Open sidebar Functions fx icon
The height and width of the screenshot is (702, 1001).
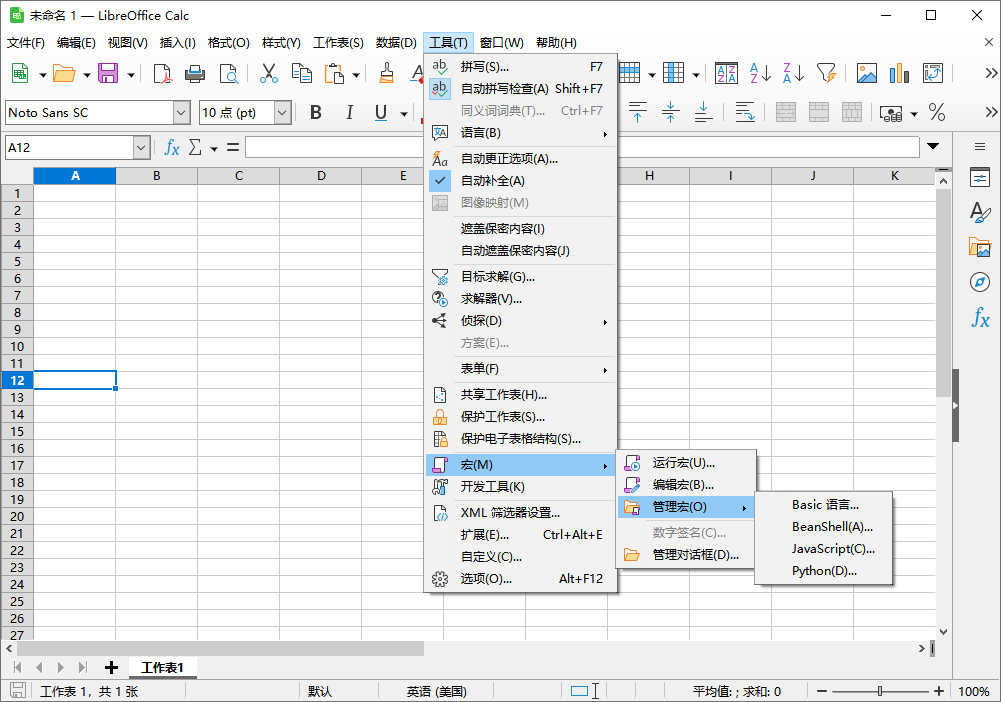tap(981, 317)
